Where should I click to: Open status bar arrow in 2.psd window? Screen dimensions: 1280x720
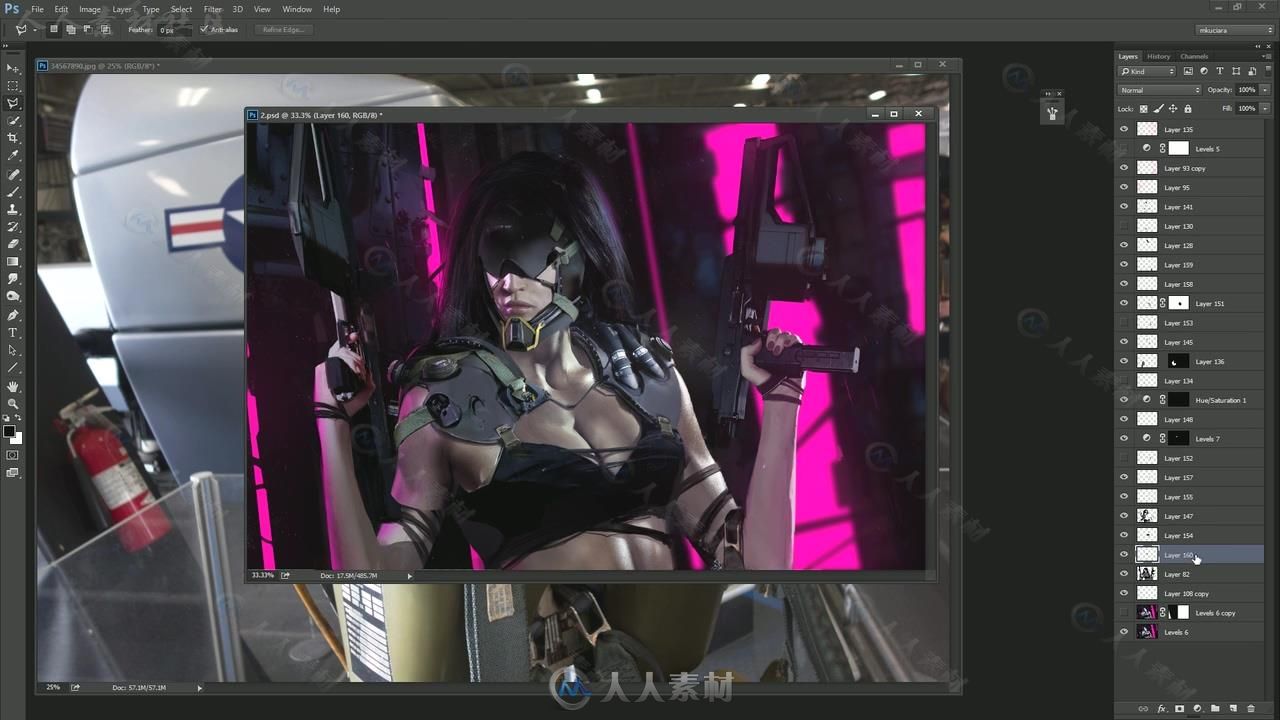click(409, 576)
